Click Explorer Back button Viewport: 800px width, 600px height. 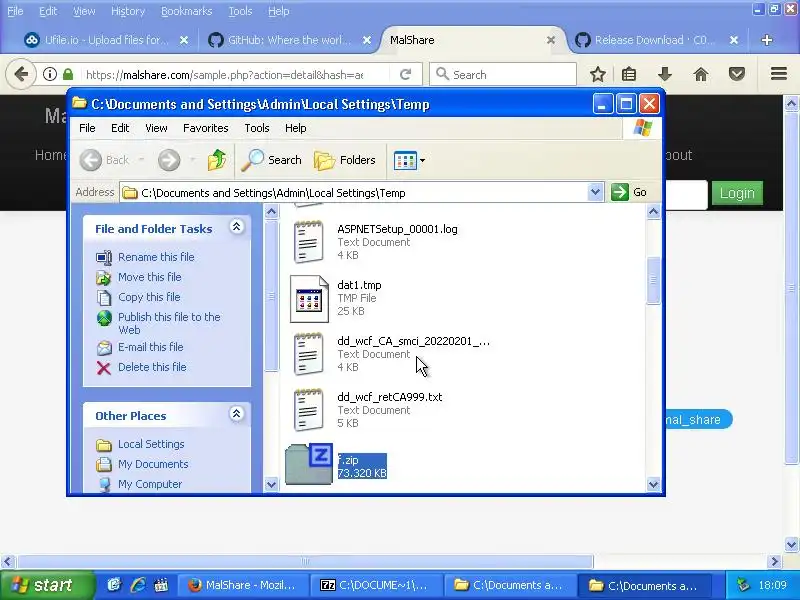click(x=105, y=160)
